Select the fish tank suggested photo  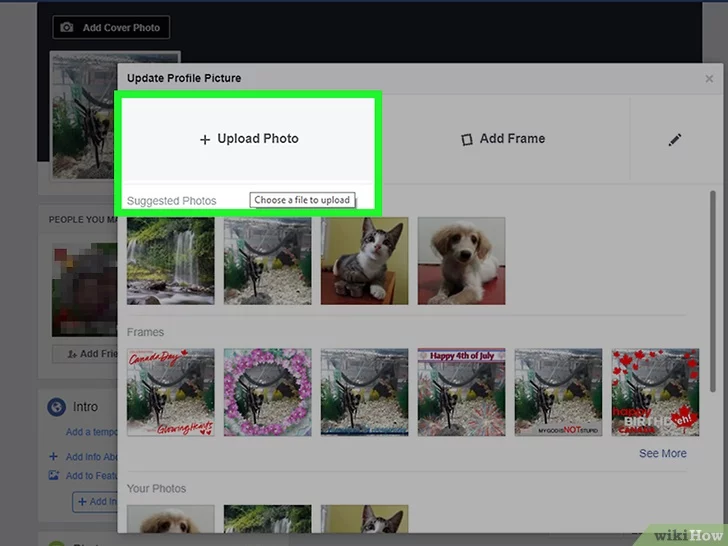tap(267, 261)
